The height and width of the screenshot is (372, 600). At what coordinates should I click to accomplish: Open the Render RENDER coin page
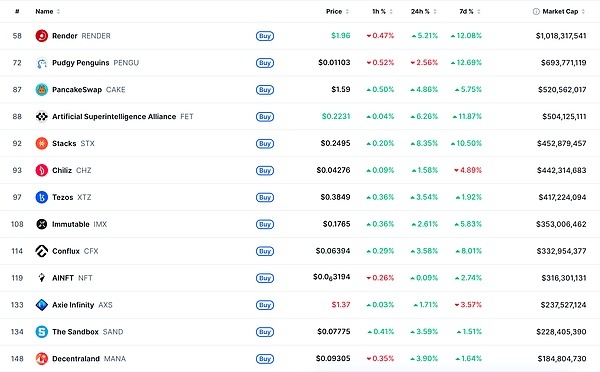[81, 36]
